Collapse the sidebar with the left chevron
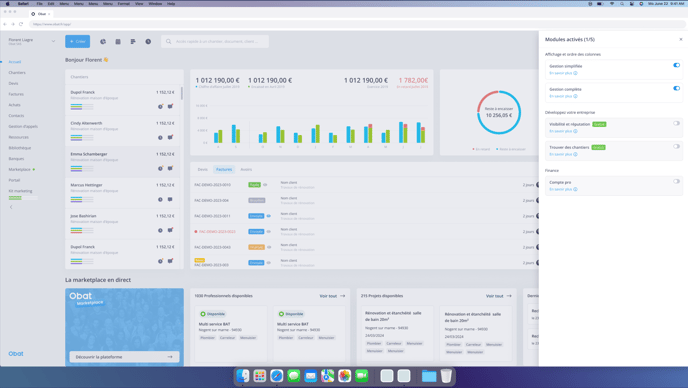Screen dimensions: 688x388 click(11, 207)
